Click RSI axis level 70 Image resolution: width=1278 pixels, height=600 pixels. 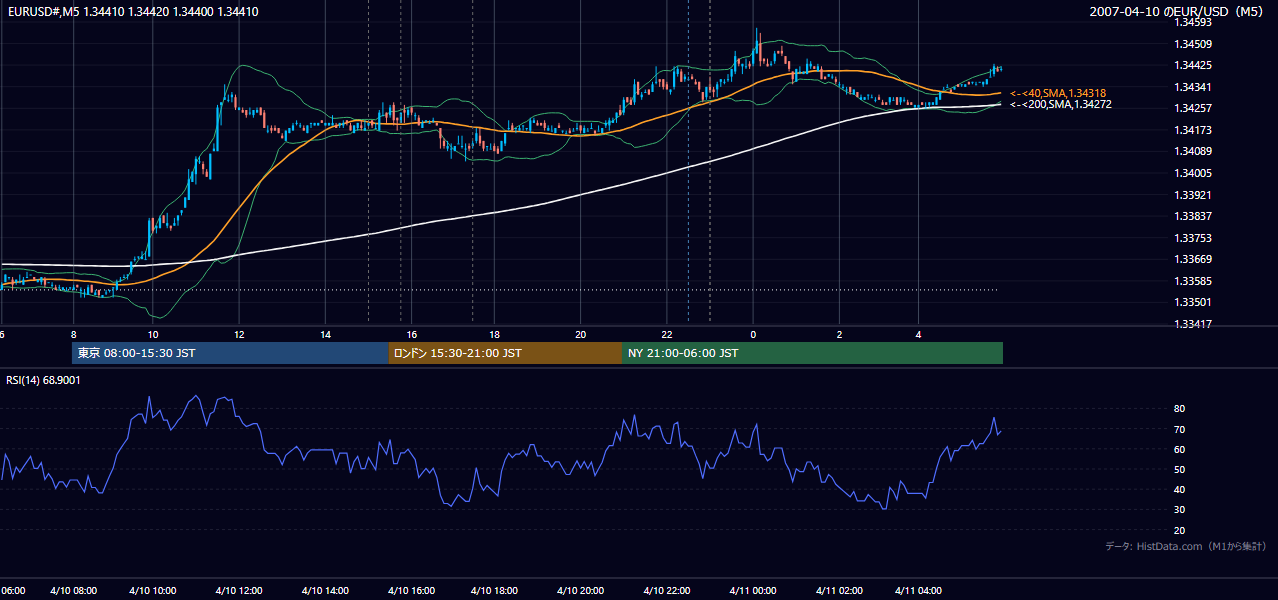coord(1180,429)
